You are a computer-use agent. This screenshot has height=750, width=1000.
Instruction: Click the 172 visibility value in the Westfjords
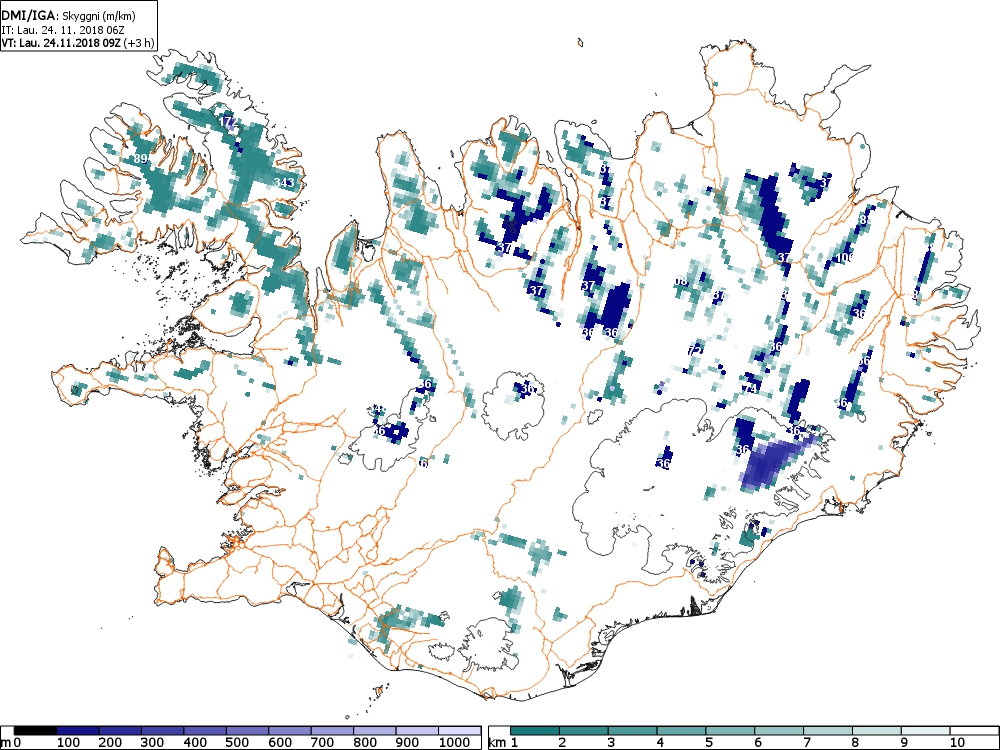tap(228, 122)
